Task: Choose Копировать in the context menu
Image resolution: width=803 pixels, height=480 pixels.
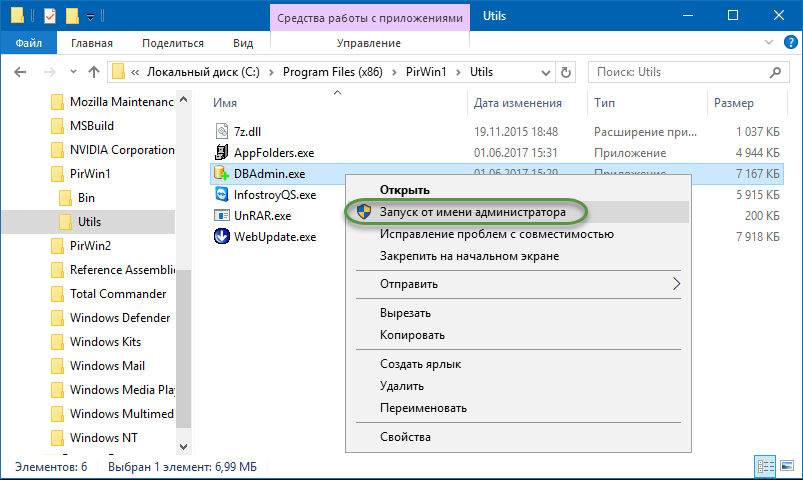Action: point(518,335)
